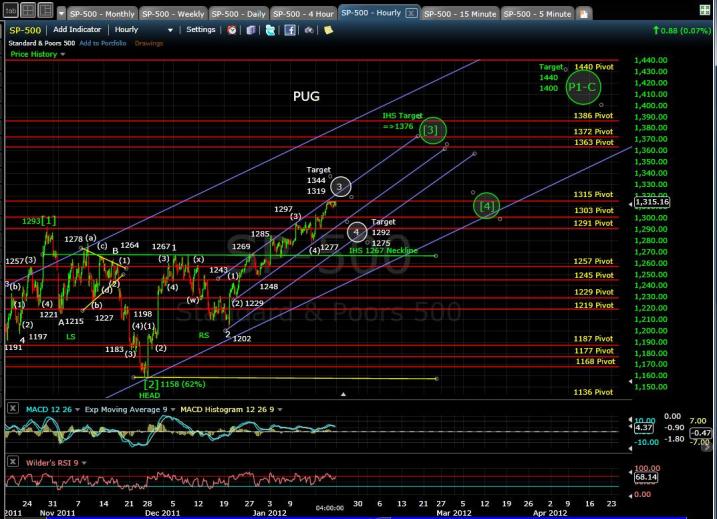Click the 1363 Pivot label
The width and height of the screenshot is (717, 519).
594,142
